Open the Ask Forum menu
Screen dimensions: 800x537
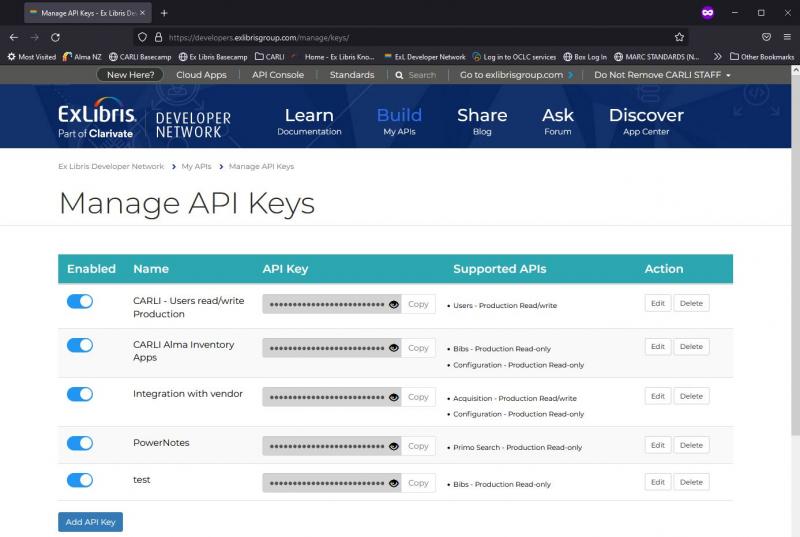click(558, 121)
